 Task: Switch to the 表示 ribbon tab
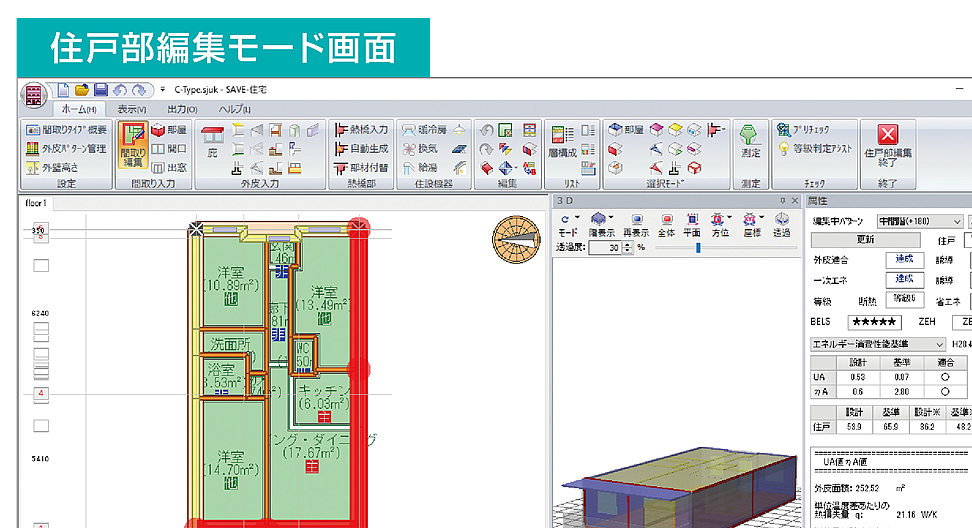tap(131, 109)
